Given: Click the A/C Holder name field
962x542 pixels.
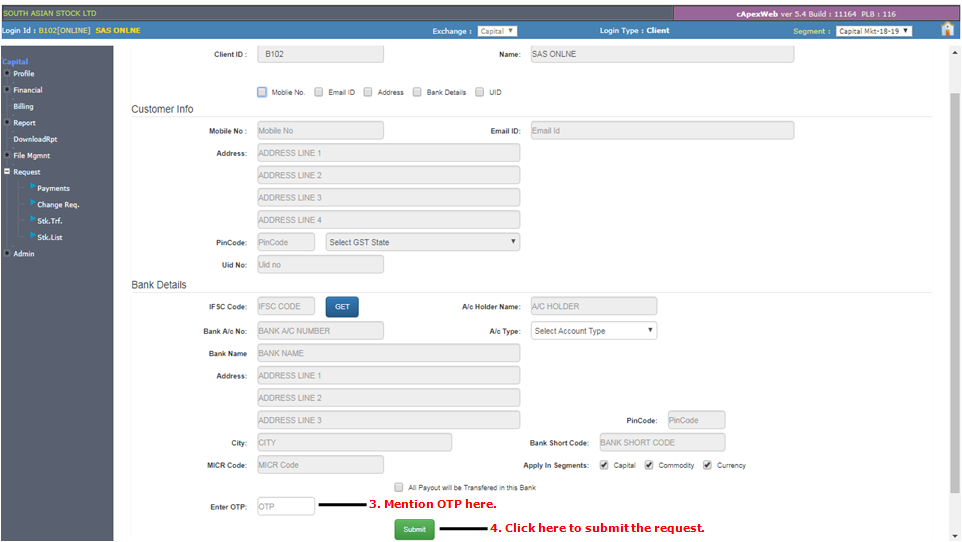Looking at the screenshot, I should [x=593, y=306].
